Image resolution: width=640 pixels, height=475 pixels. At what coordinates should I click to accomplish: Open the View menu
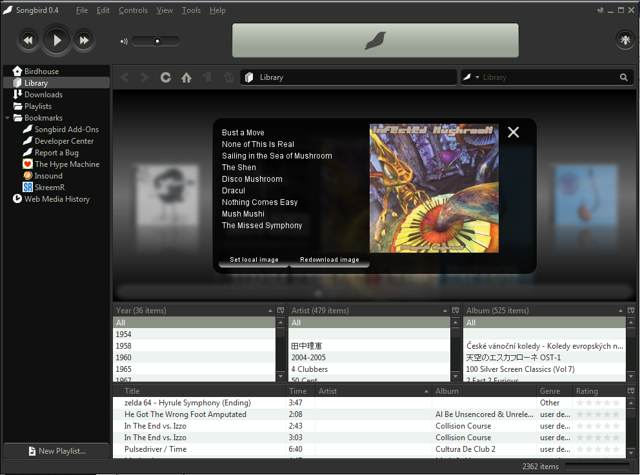pyautogui.click(x=164, y=10)
